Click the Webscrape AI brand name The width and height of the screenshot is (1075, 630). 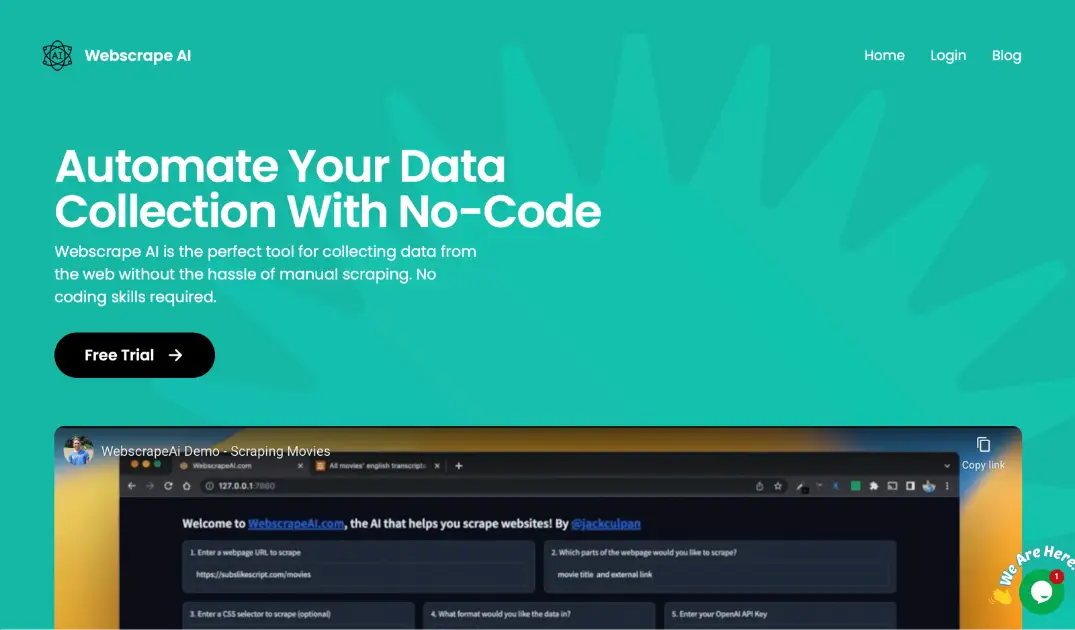[138, 56]
